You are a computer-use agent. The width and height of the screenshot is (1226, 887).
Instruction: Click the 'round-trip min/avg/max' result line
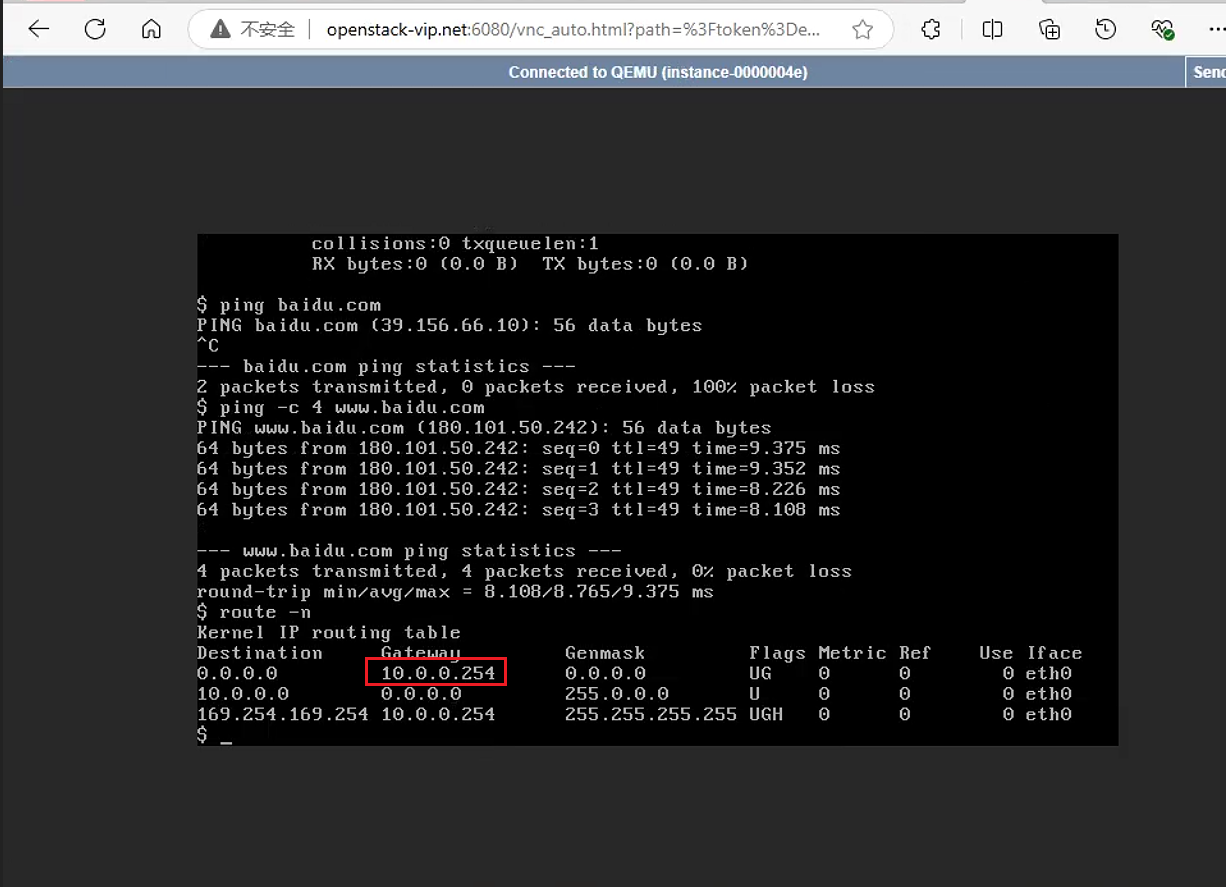pos(455,592)
